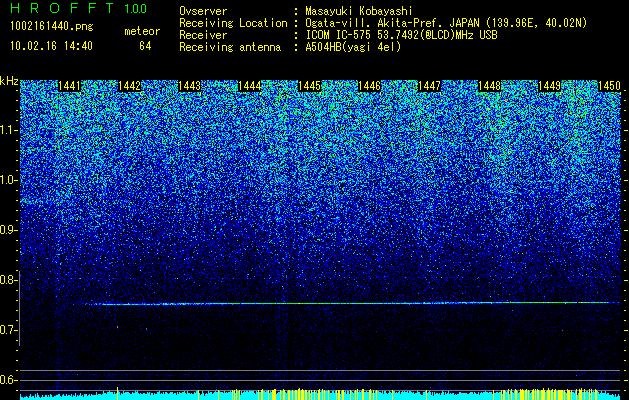Click the 1450 time marker

[x=609, y=86]
